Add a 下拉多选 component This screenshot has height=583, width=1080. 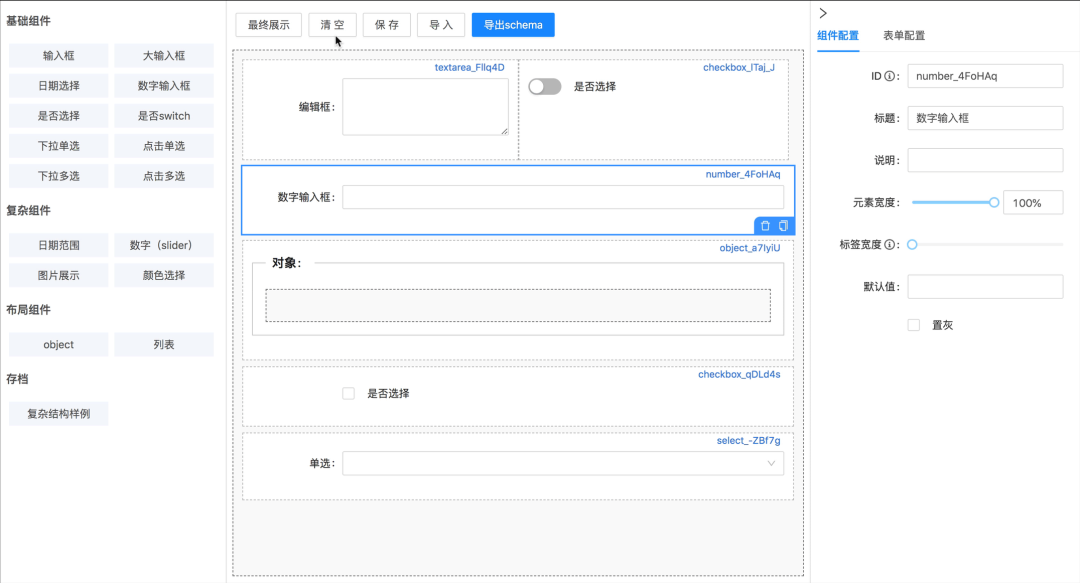(59, 176)
